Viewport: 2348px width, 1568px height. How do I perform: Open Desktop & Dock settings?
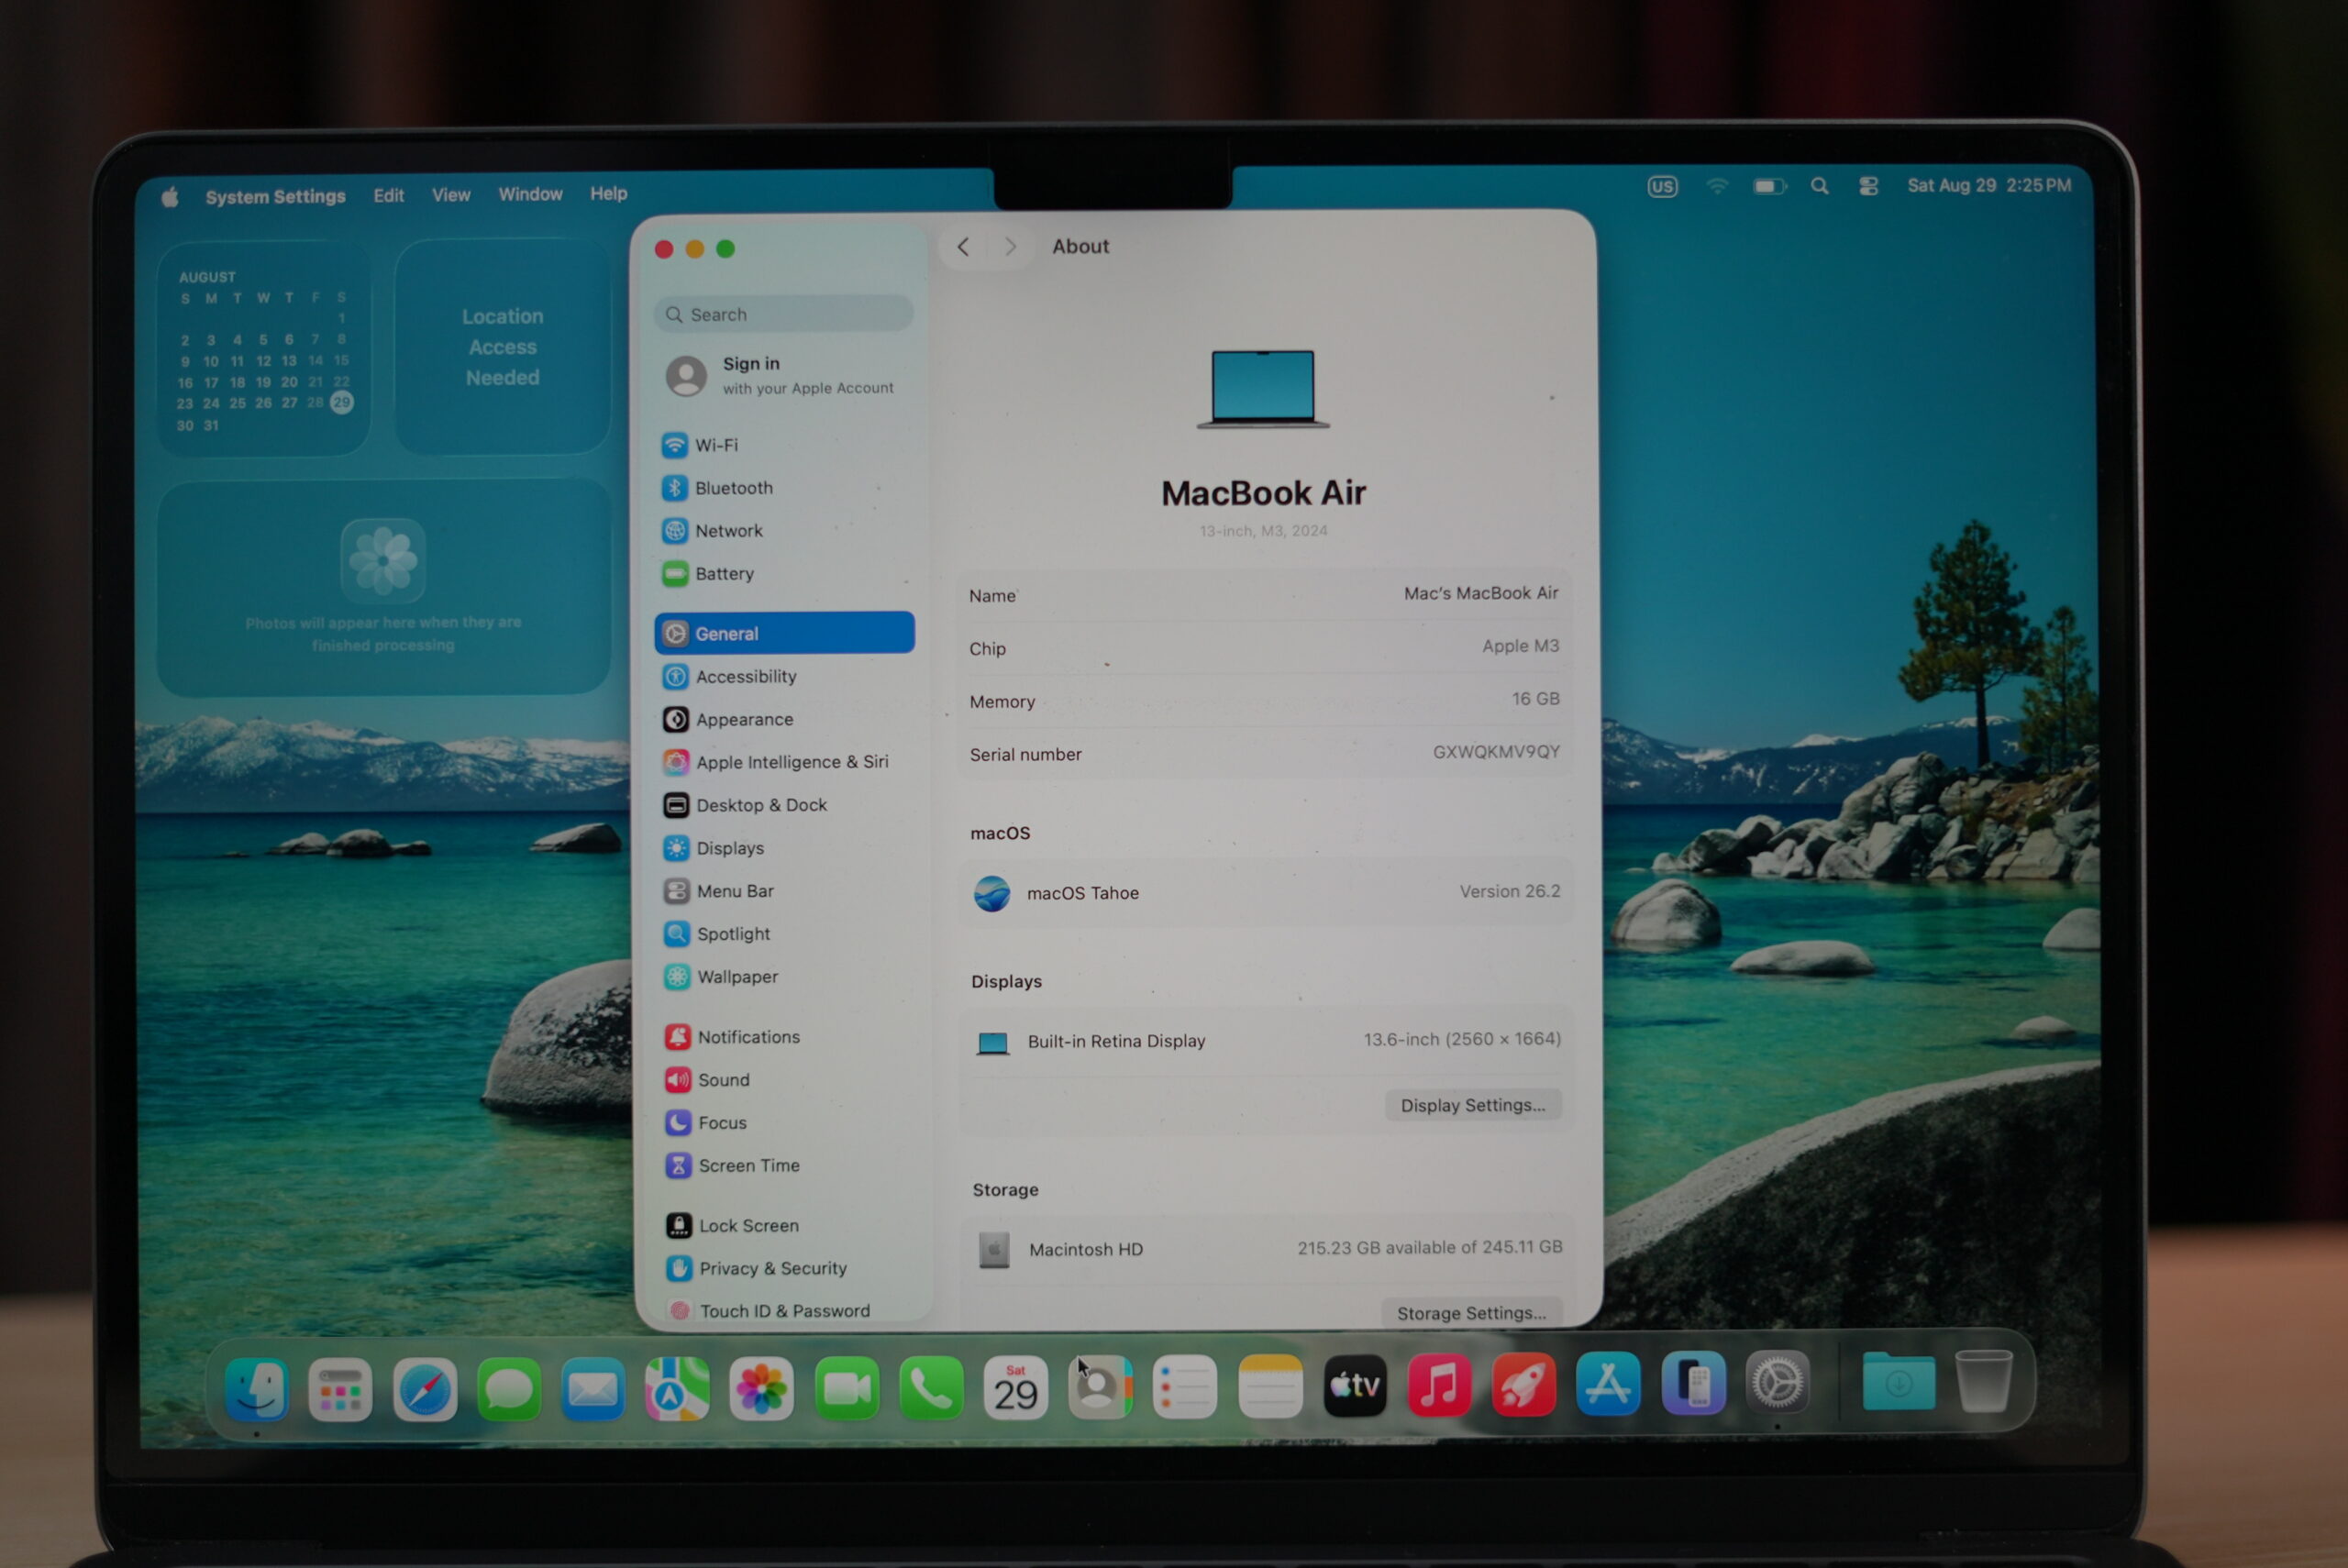pos(785,805)
